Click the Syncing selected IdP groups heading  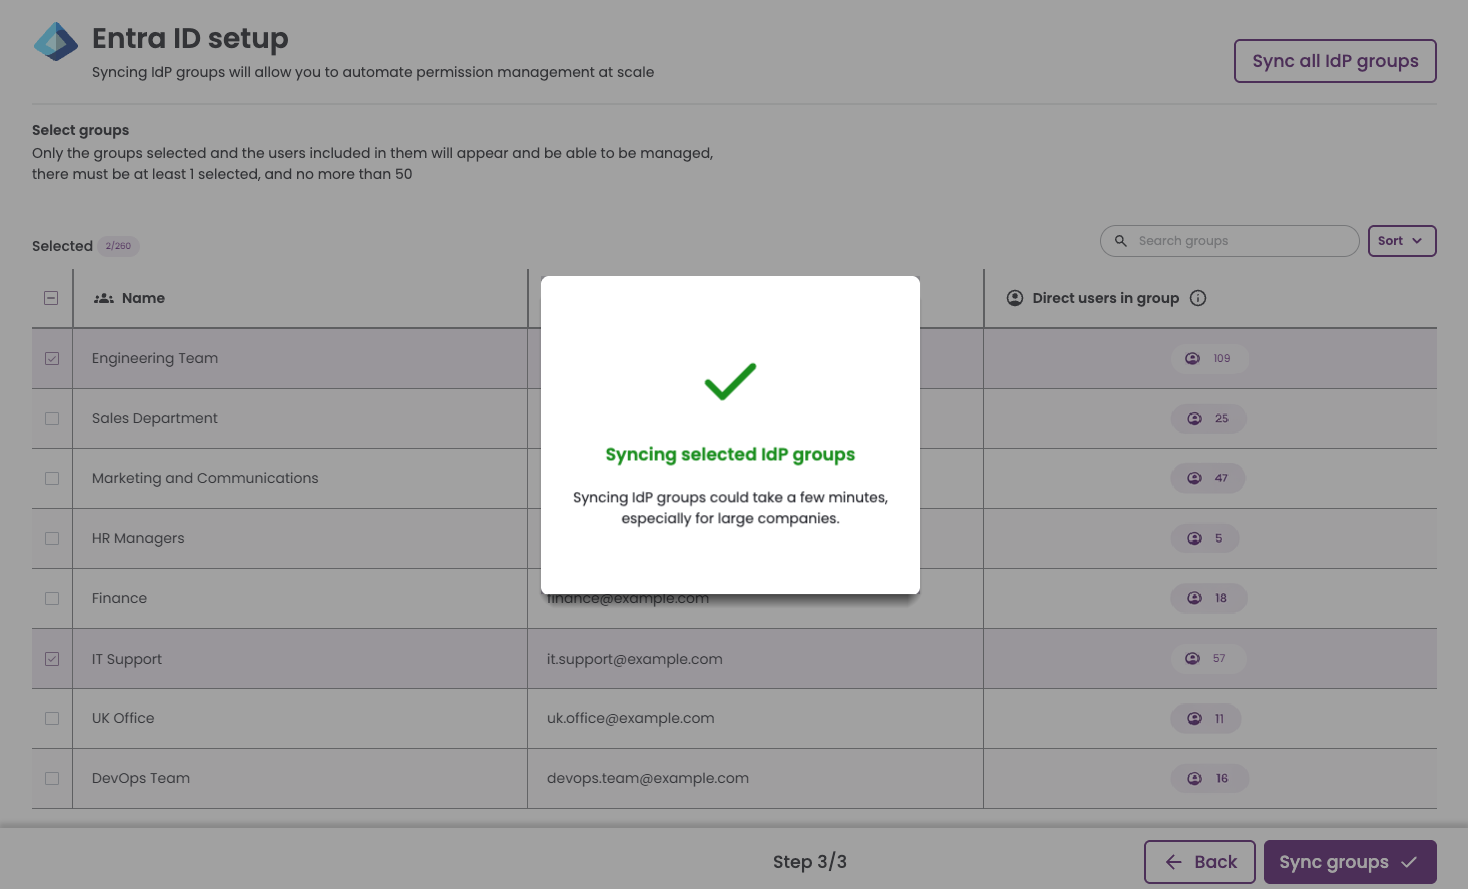pyautogui.click(x=730, y=454)
